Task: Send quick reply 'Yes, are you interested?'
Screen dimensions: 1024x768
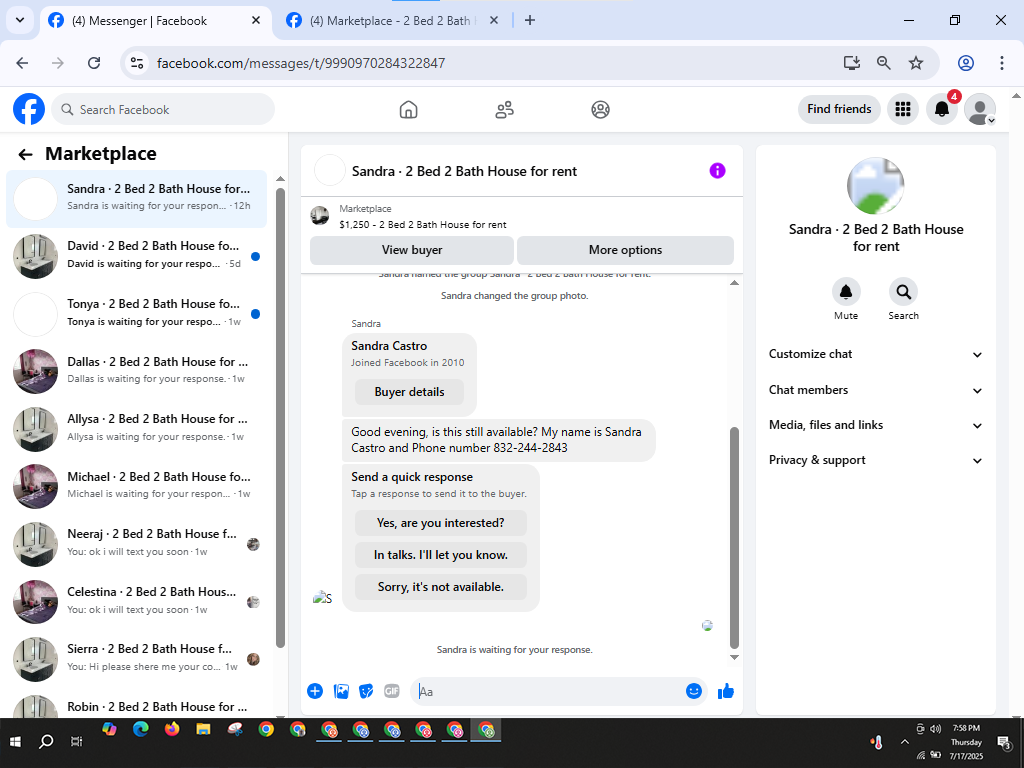Action: tap(440, 523)
